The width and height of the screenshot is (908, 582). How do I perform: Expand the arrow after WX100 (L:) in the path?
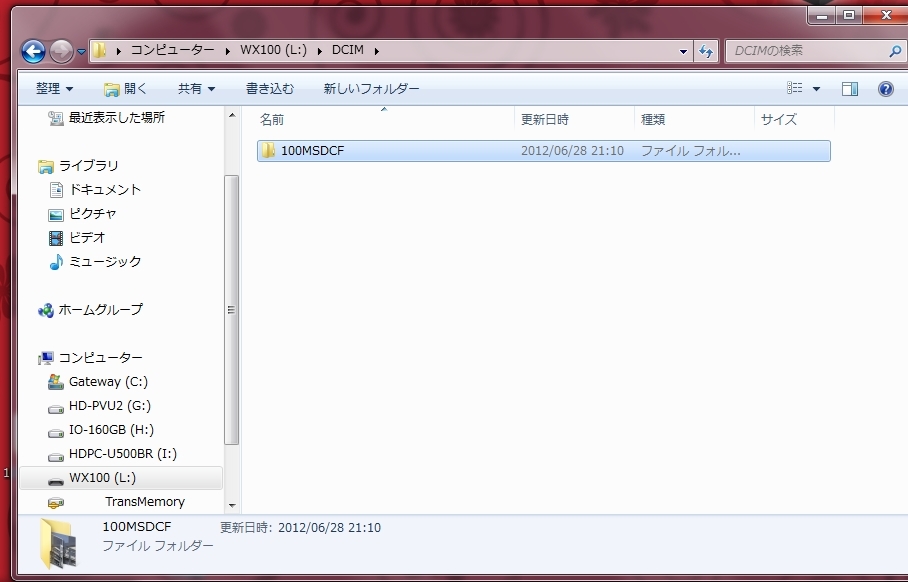pos(320,51)
